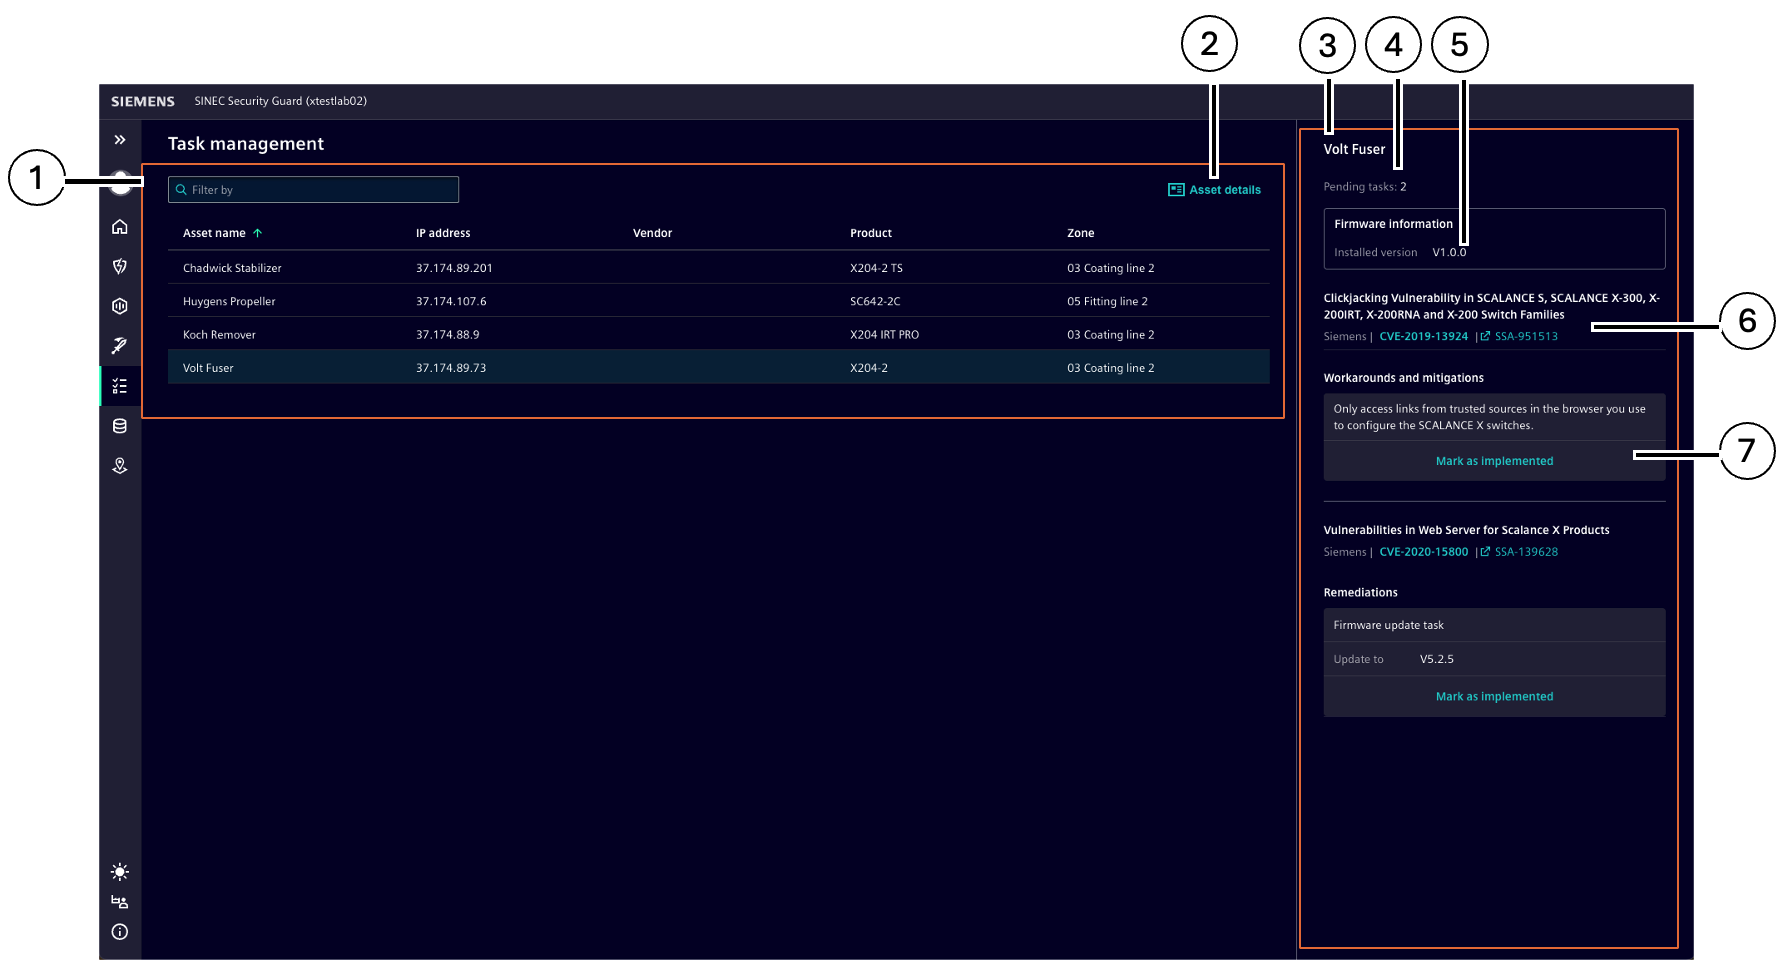The height and width of the screenshot is (970, 1785).
Task: Click the SIEMENS logo
Action: [143, 102]
